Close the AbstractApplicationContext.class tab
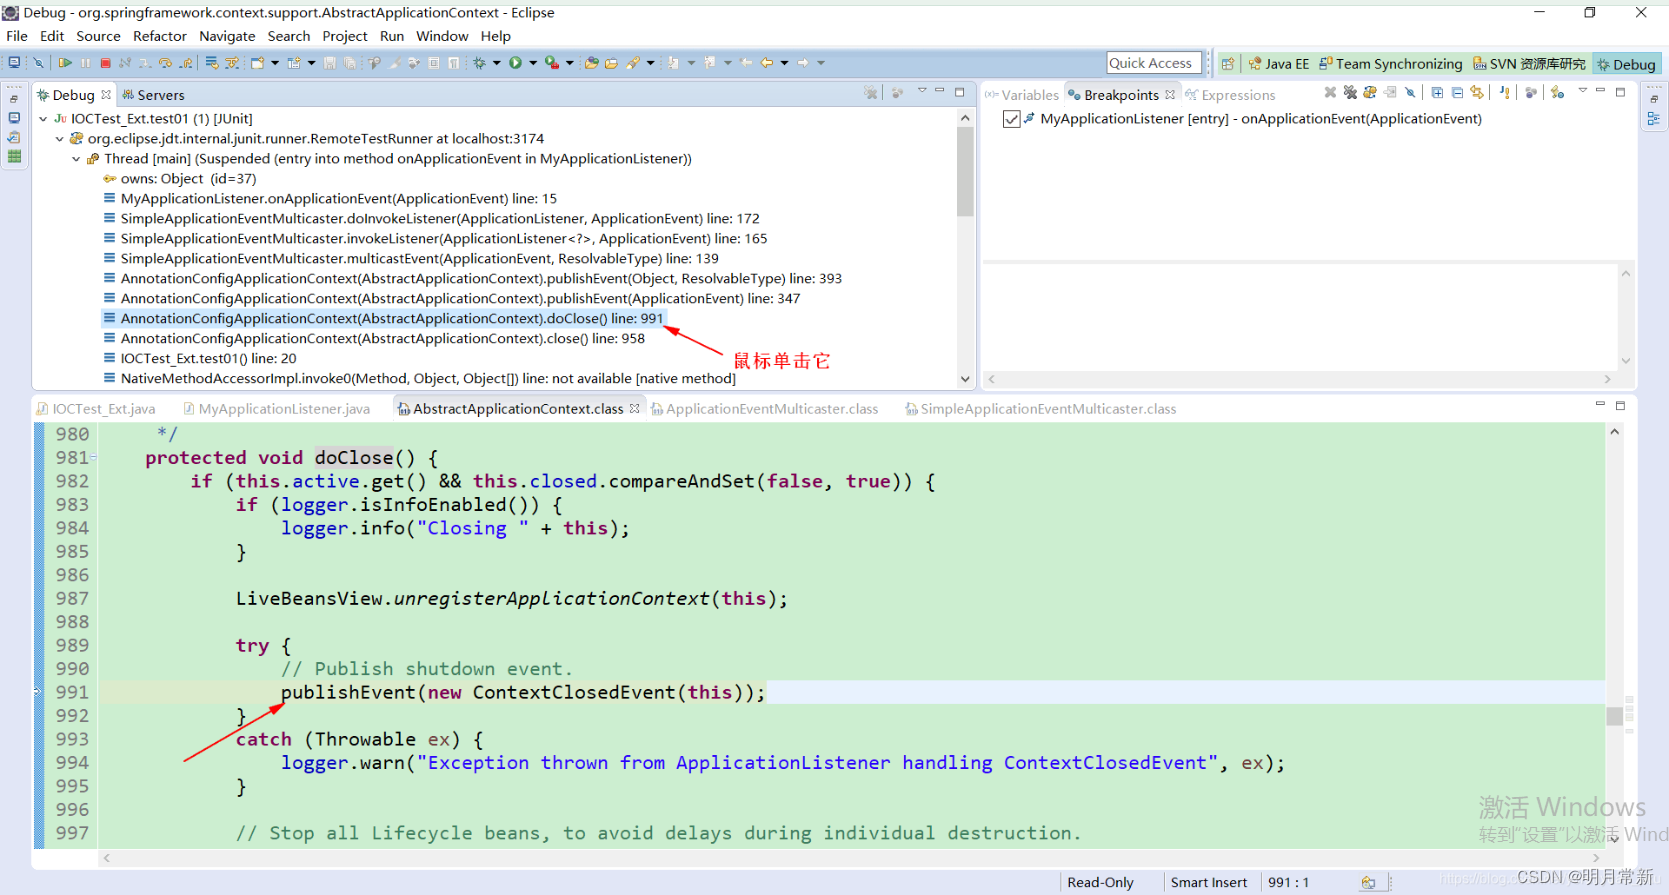The height and width of the screenshot is (895, 1669). click(x=634, y=408)
